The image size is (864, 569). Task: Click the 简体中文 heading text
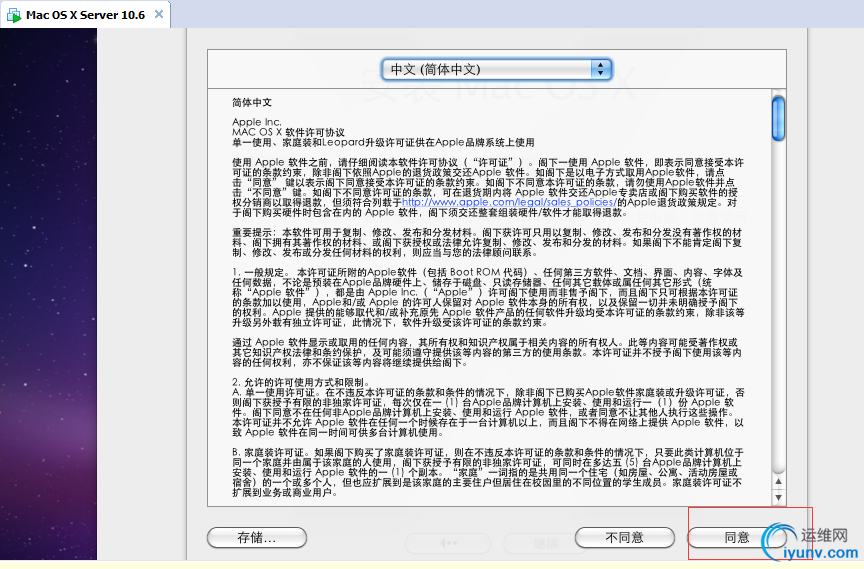(252, 102)
